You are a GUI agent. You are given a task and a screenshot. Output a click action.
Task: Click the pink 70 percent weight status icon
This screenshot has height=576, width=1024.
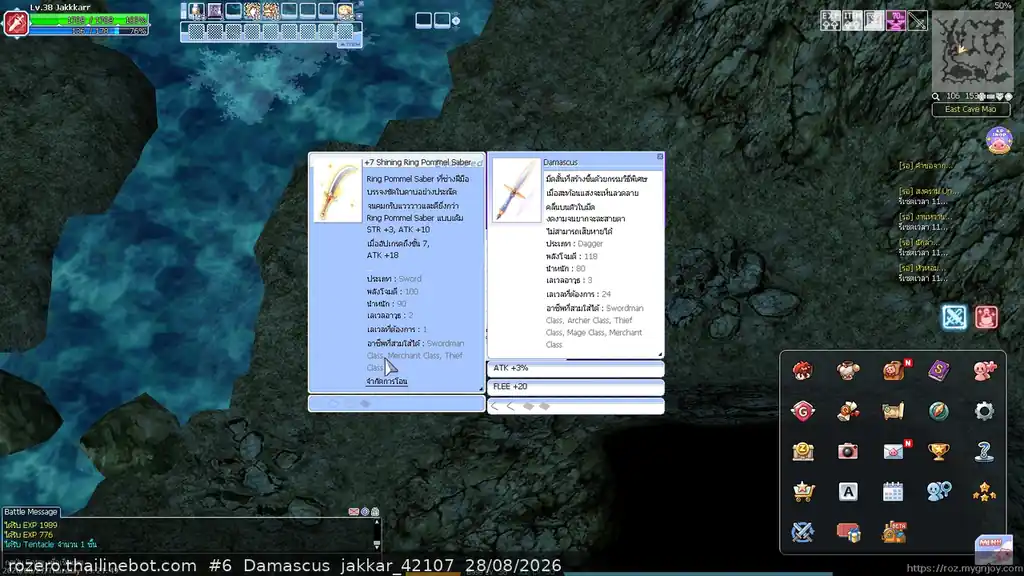[895, 21]
